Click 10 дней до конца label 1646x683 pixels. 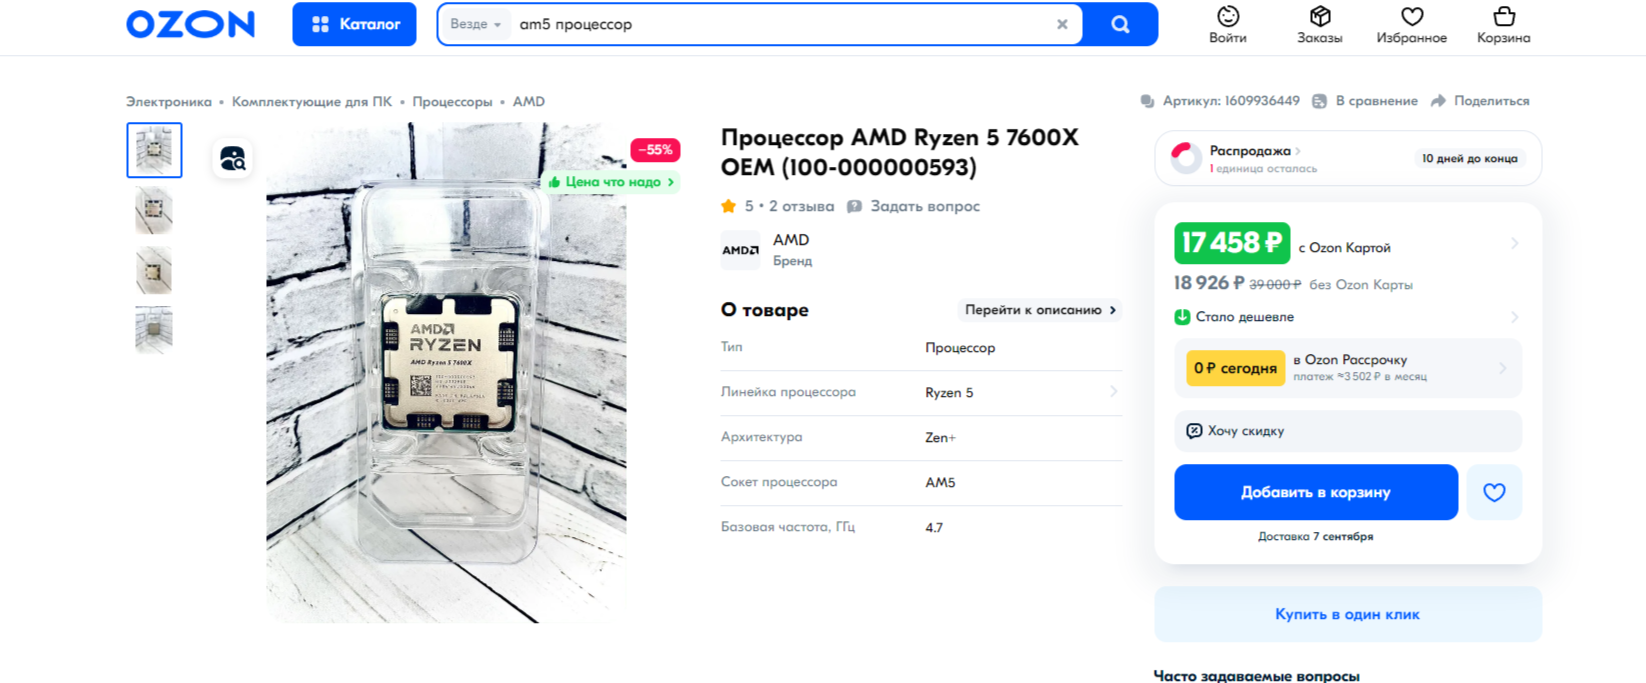coord(1469,158)
